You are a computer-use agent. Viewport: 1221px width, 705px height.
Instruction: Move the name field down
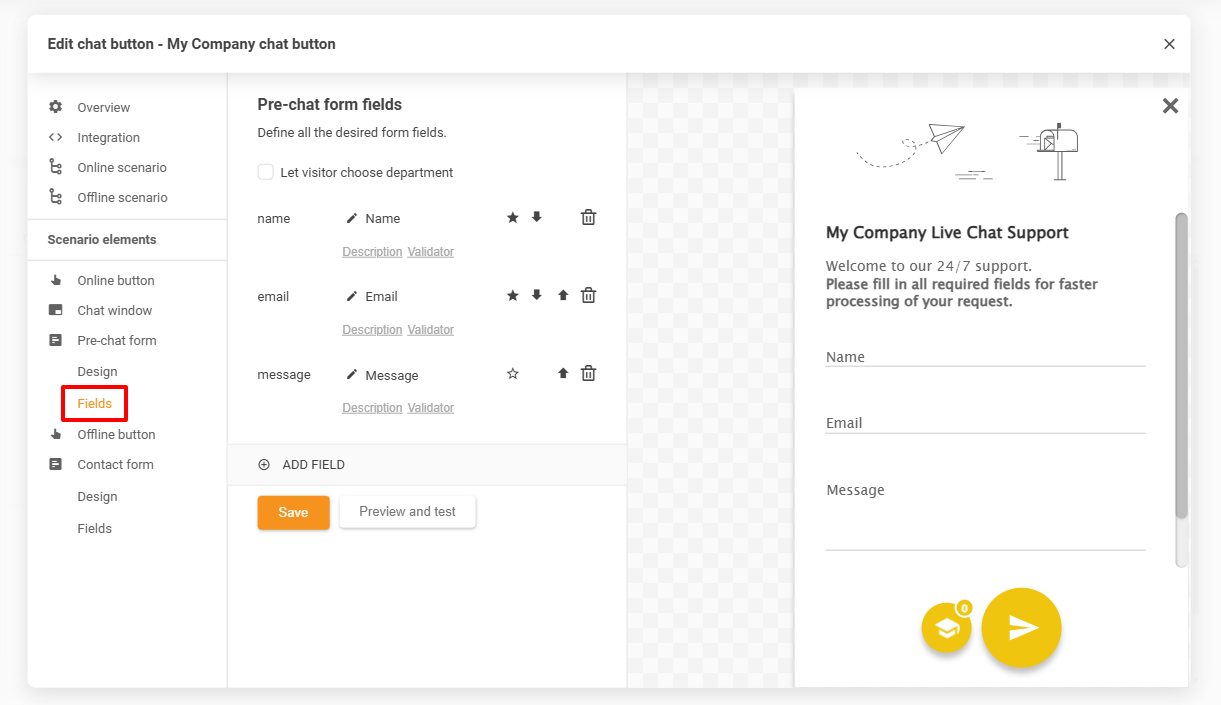pos(537,217)
